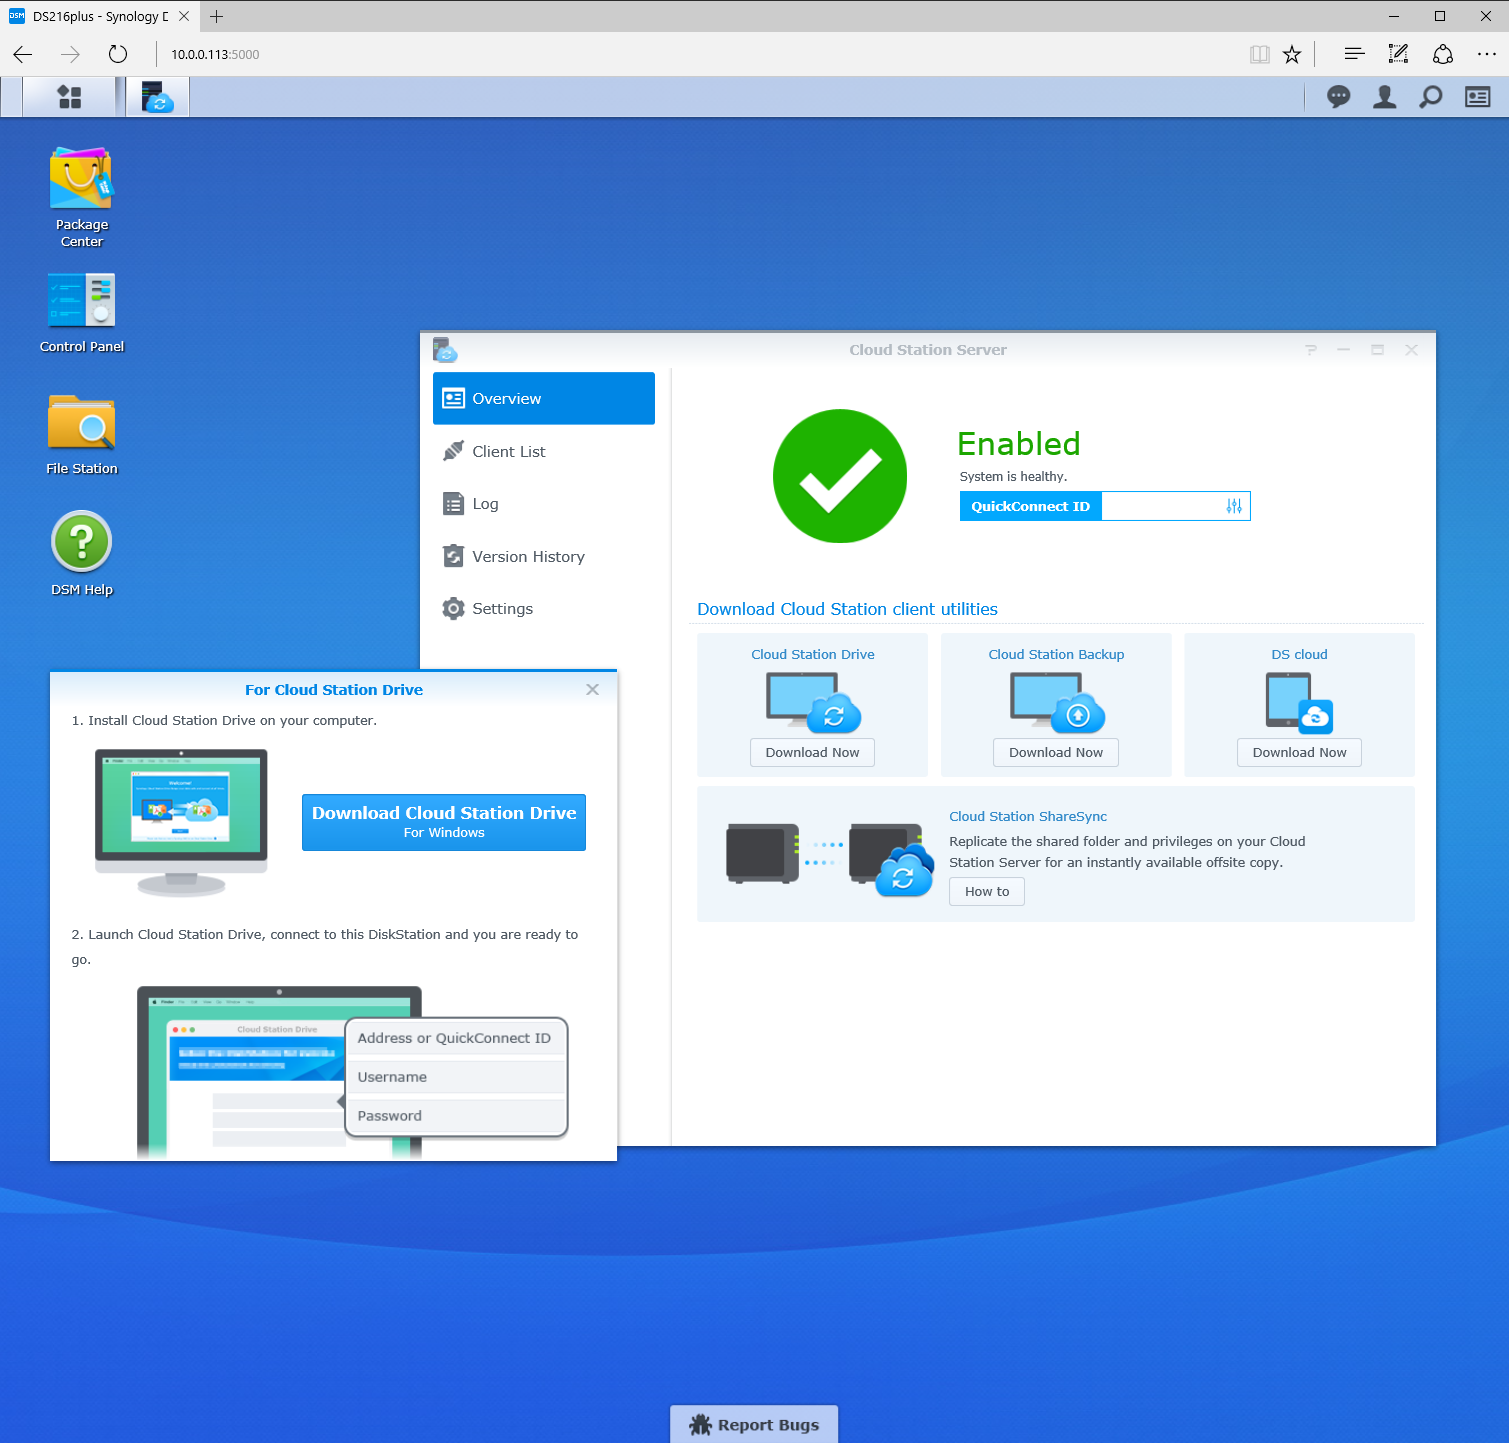Open Log section

[543, 504]
